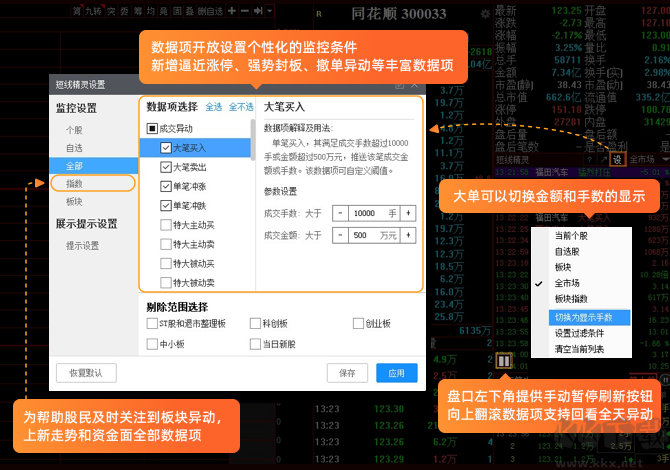Select 全部 in the 监控设置 sidebar
Screen dimensions: 670x470
coord(94,166)
